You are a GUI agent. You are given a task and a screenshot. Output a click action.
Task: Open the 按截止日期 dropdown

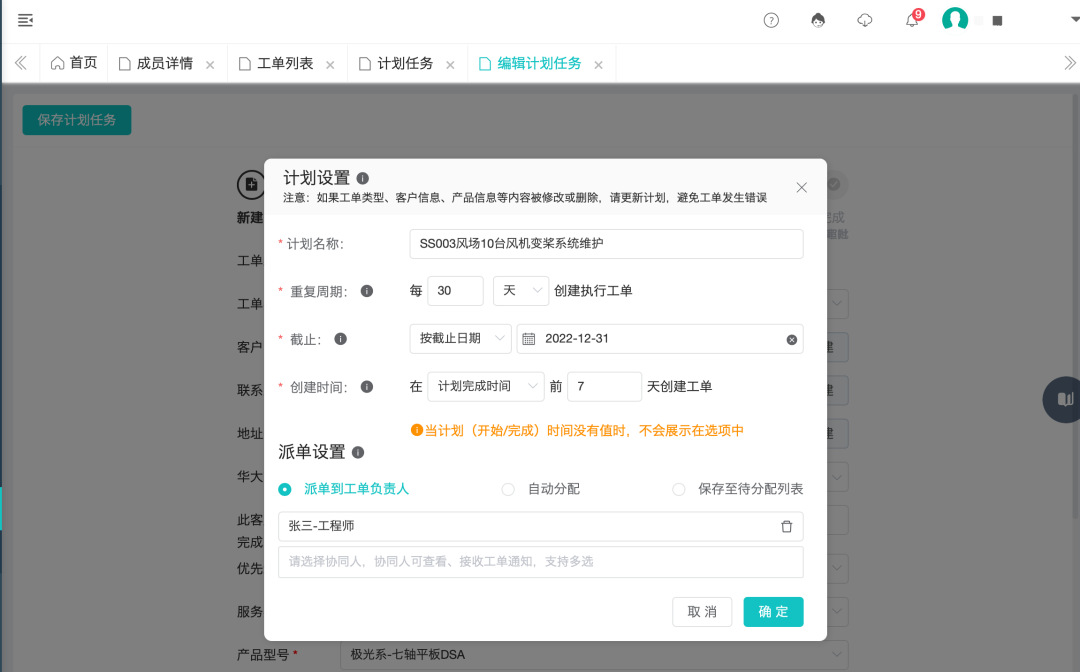pos(460,339)
